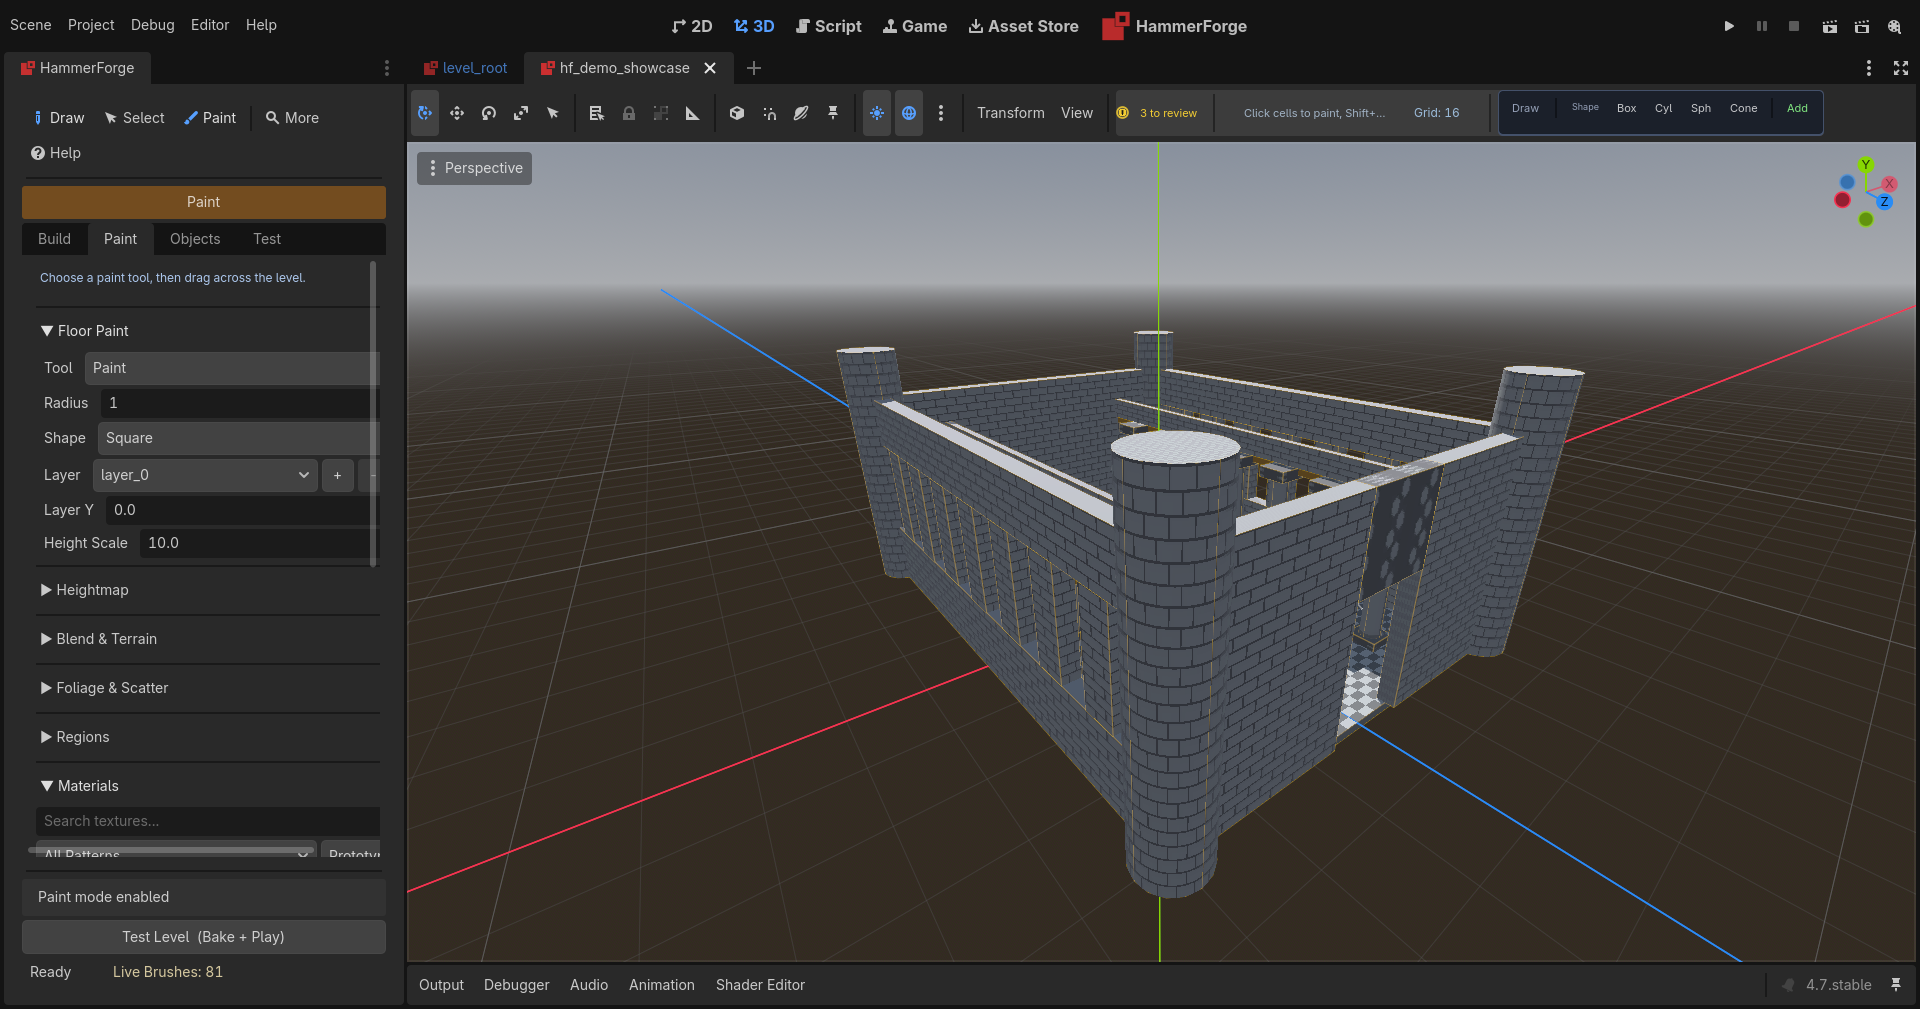Collapse the Floor Paint section
This screenshot has height=1009, width=1920.
tap(85, 331)
